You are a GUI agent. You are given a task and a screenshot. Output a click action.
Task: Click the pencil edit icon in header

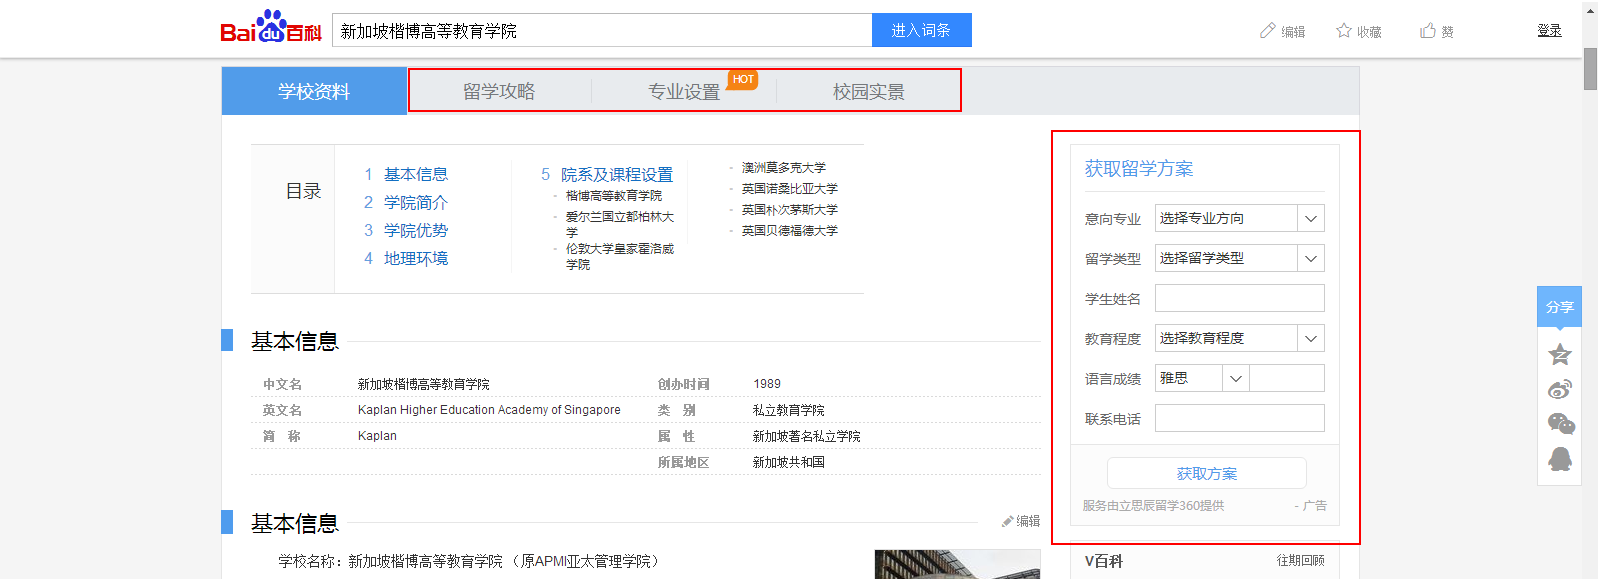point(1268,31)
